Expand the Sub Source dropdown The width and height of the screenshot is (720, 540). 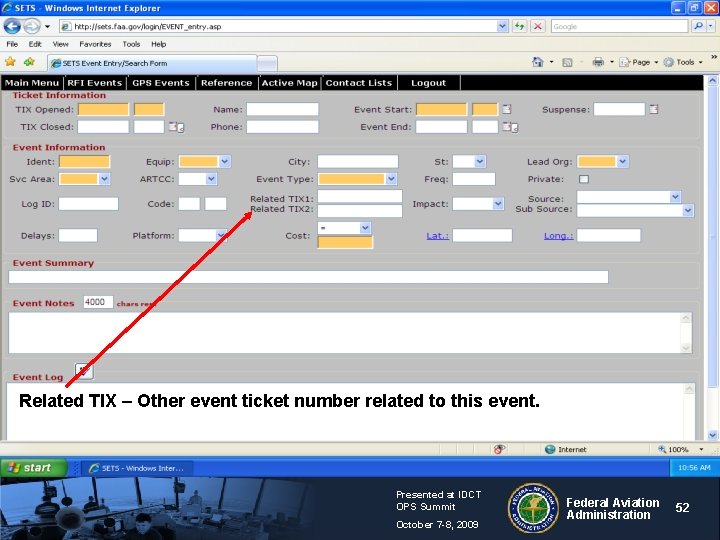click(x=687, y=210)
